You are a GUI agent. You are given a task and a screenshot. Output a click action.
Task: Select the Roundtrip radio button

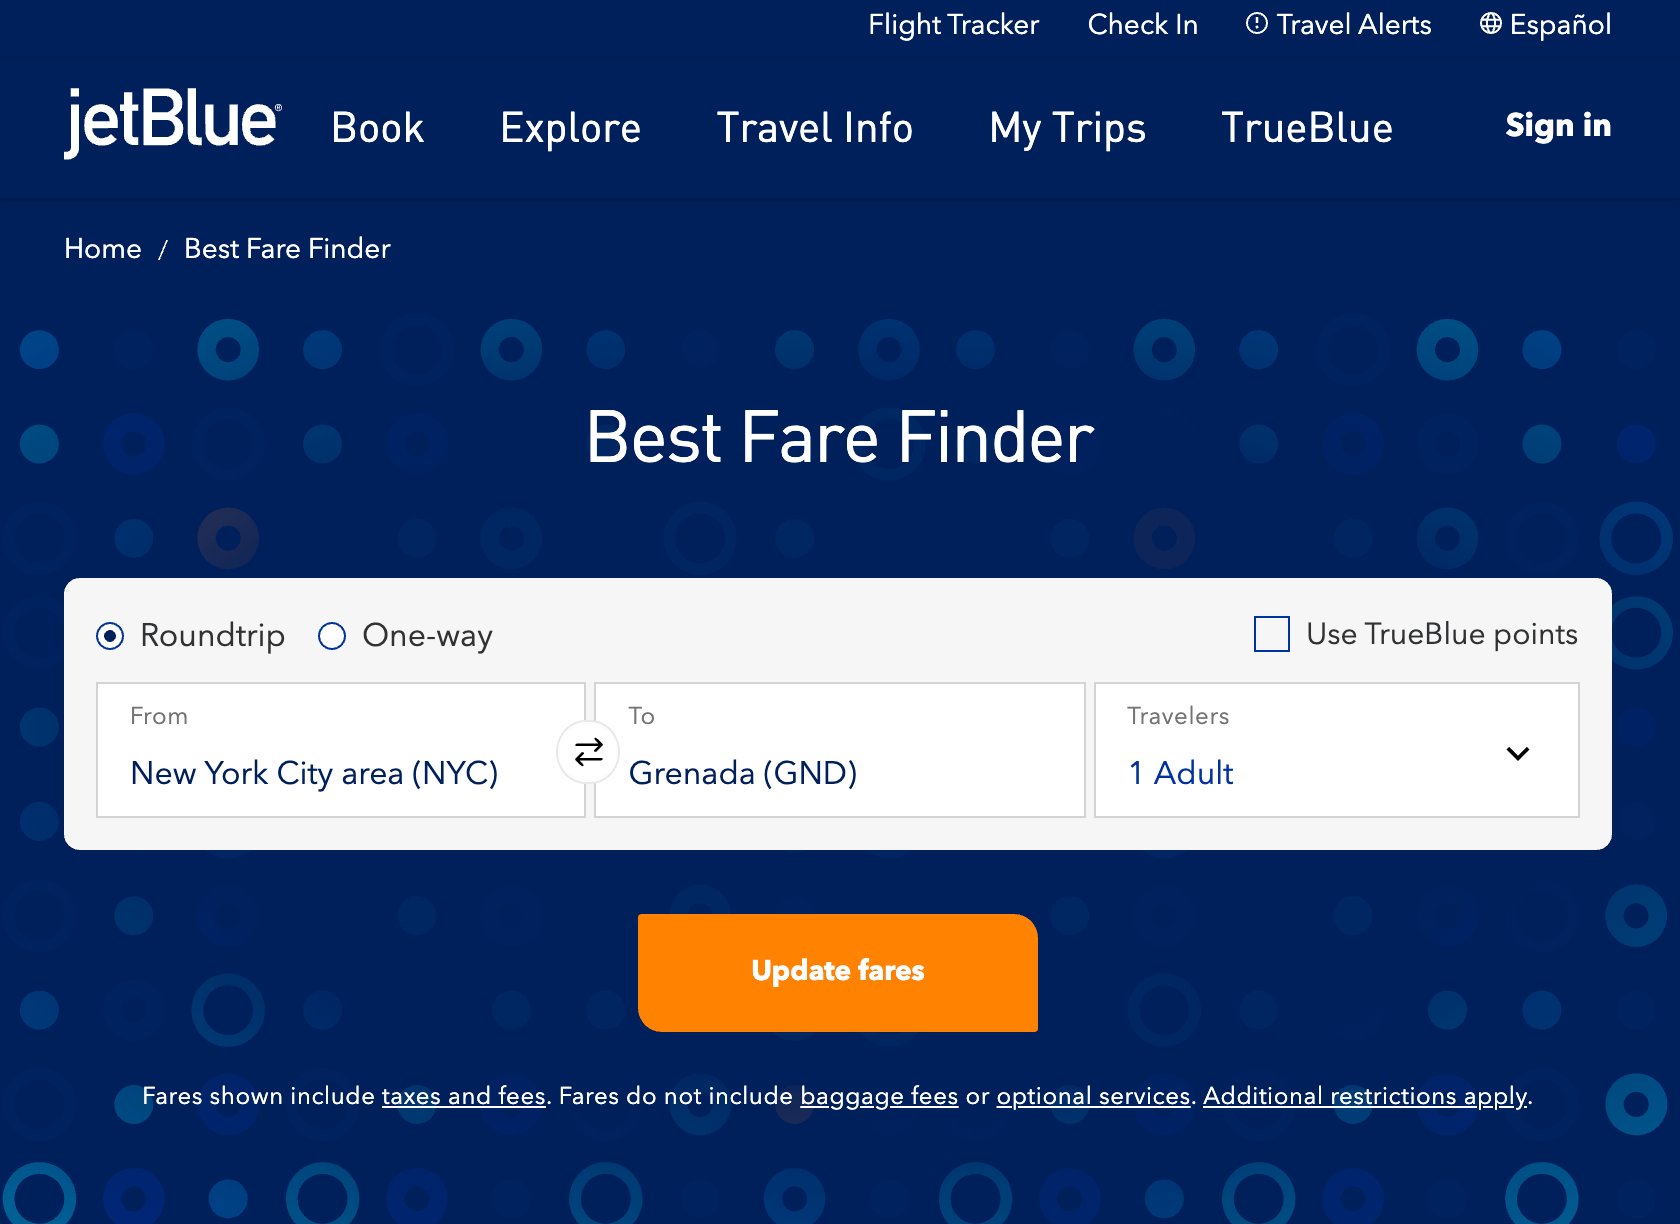point(110,636)
